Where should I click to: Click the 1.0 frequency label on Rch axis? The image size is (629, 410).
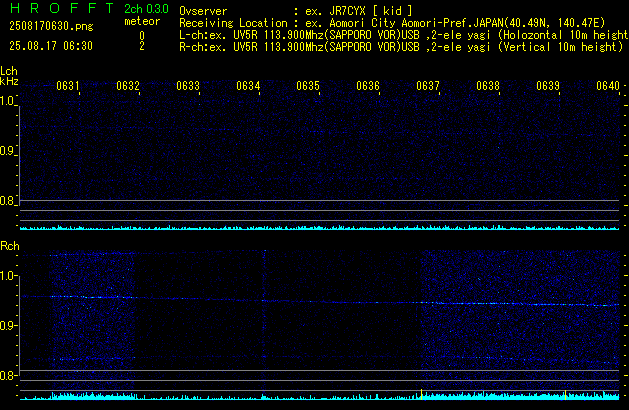point(7,276)
